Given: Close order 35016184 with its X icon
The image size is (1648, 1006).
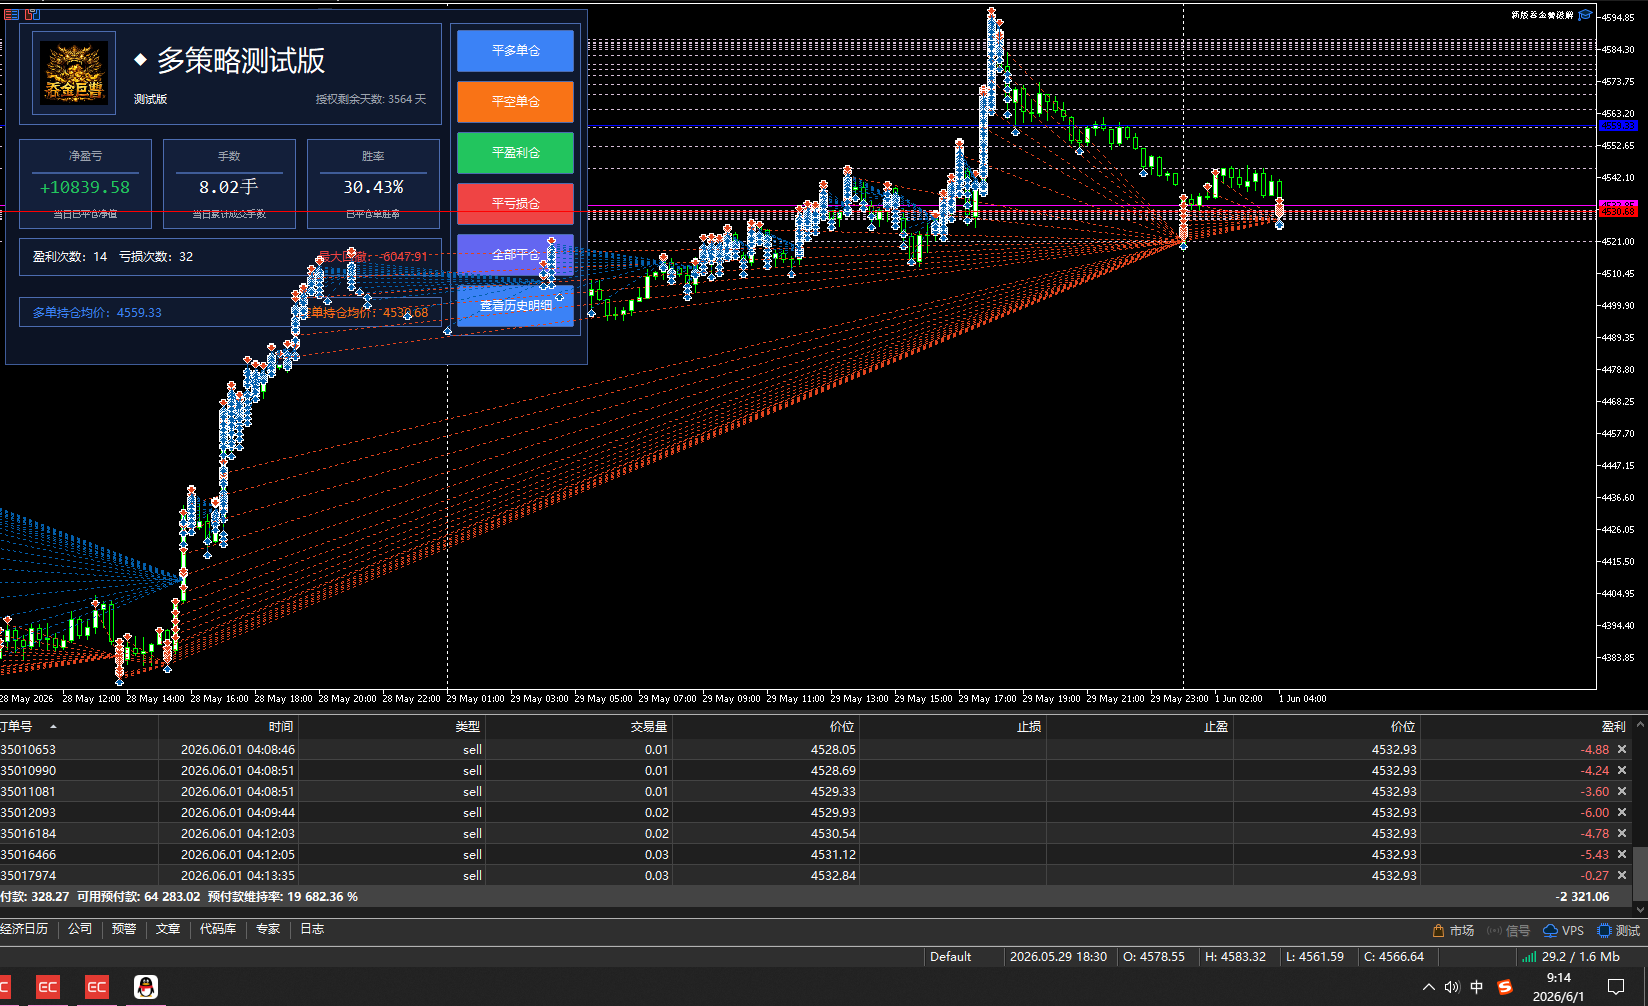Looking at the screenshot, I should 1622,833.
